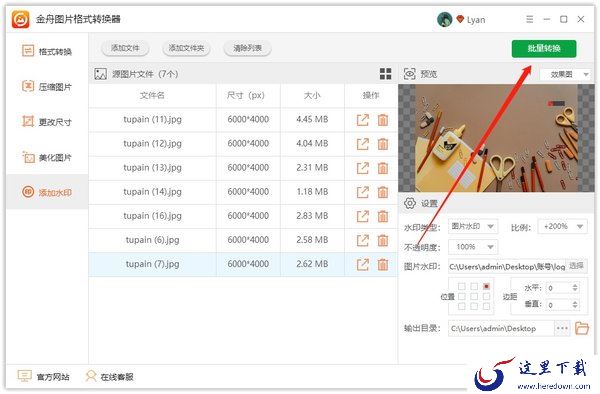
Task: Set watermark position to middle-right
Action: pos(486,296)
